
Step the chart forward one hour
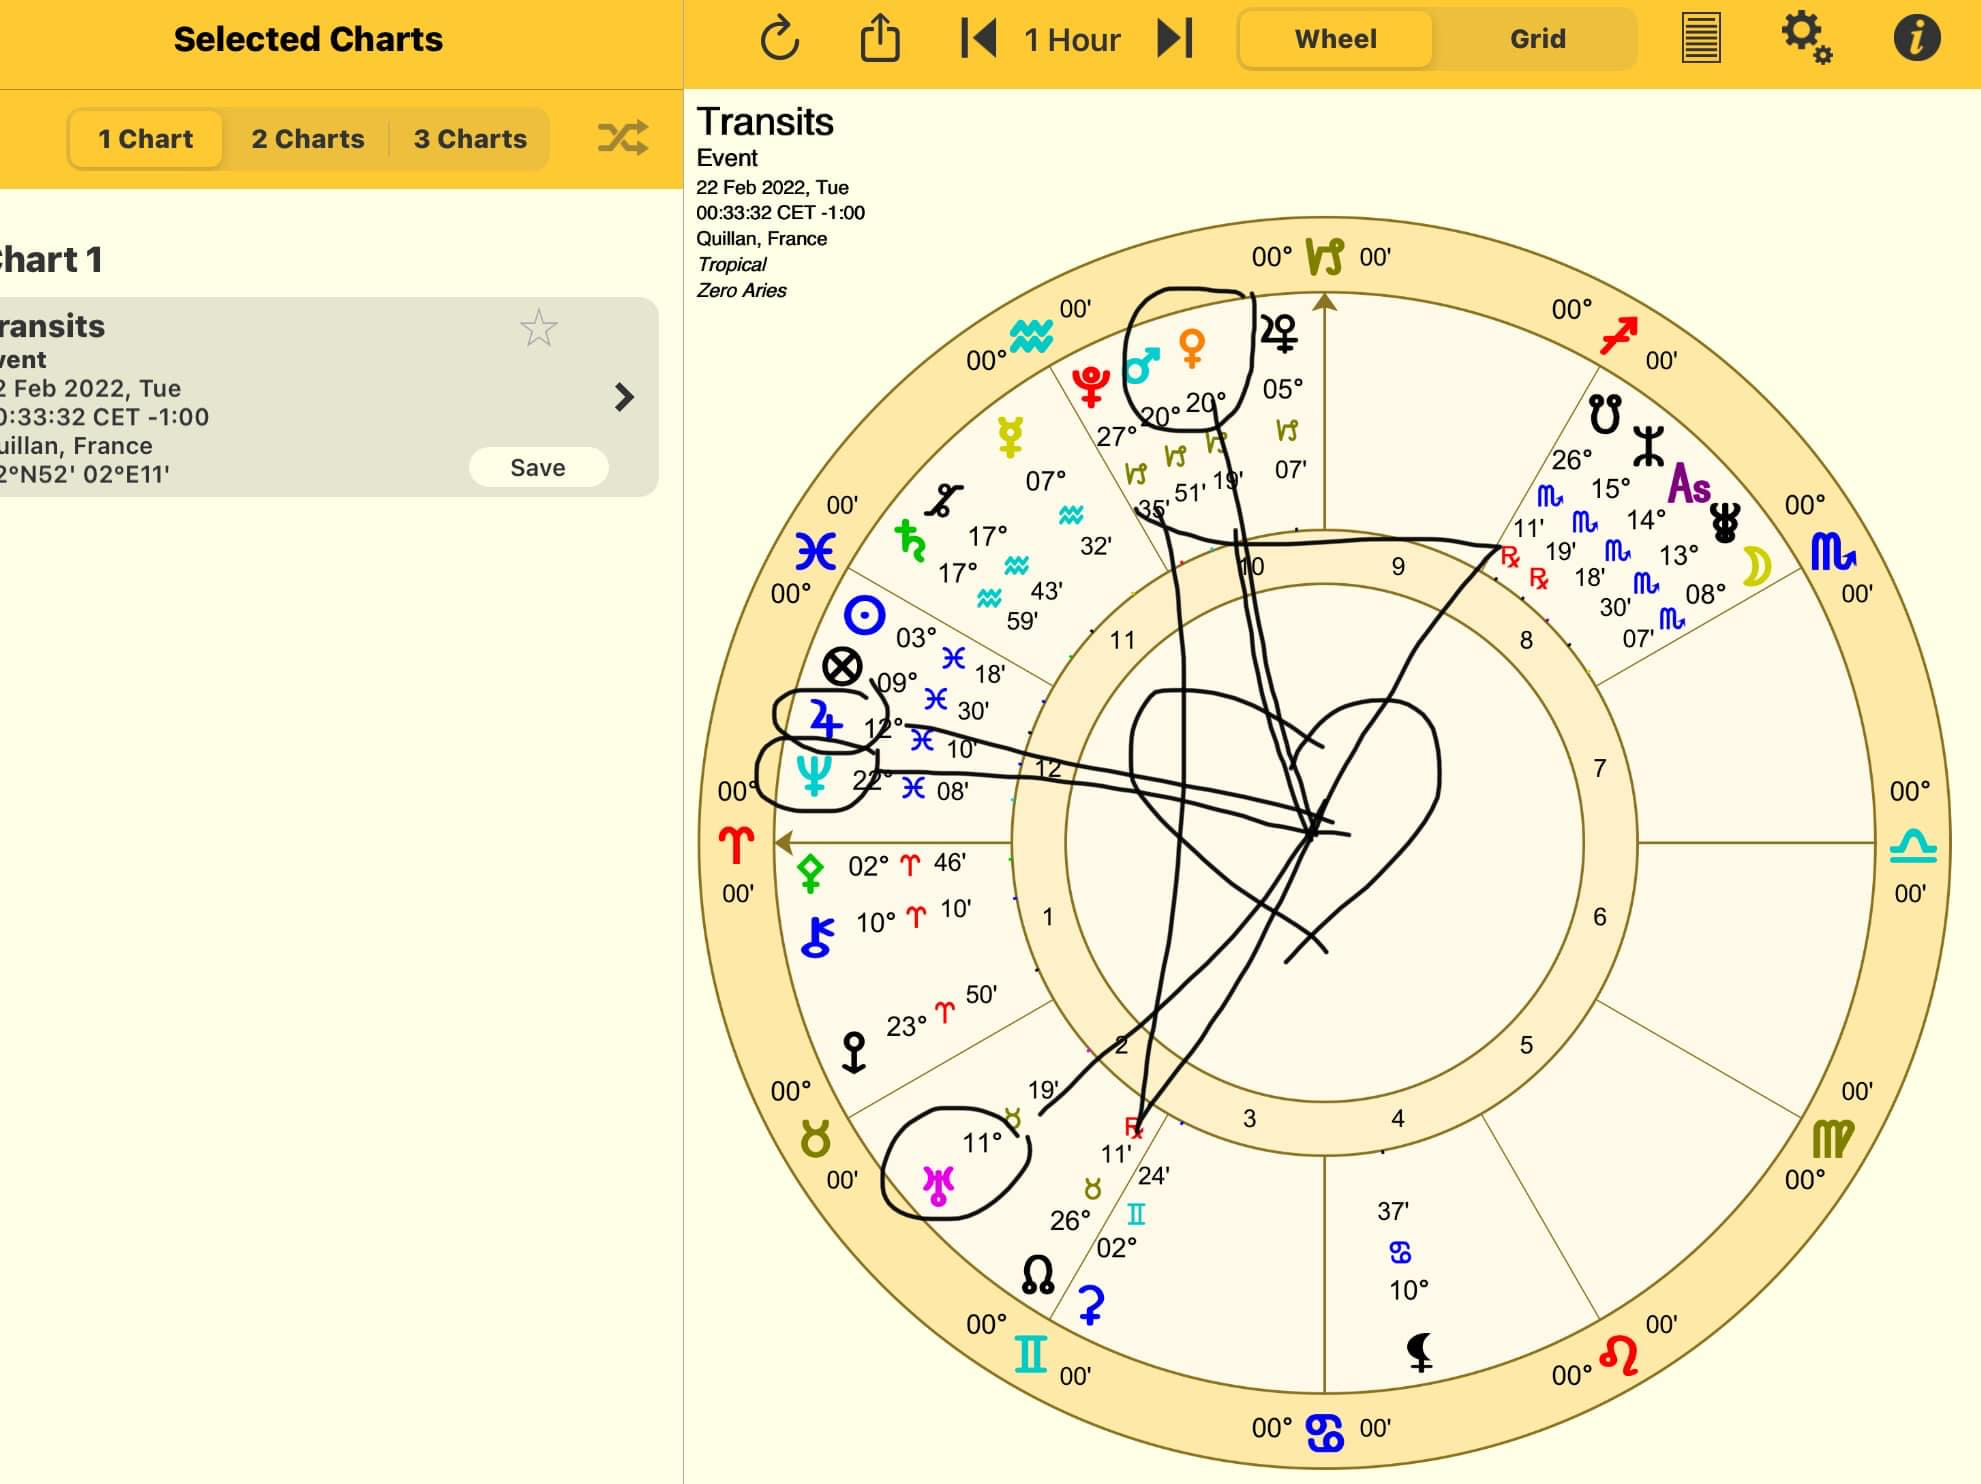pos(1175,39)
